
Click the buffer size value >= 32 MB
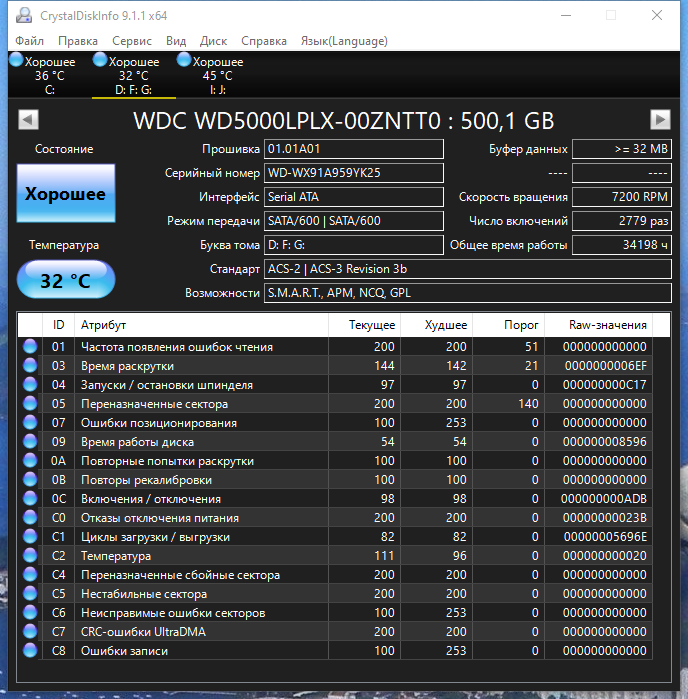click(x=622, y=149)
